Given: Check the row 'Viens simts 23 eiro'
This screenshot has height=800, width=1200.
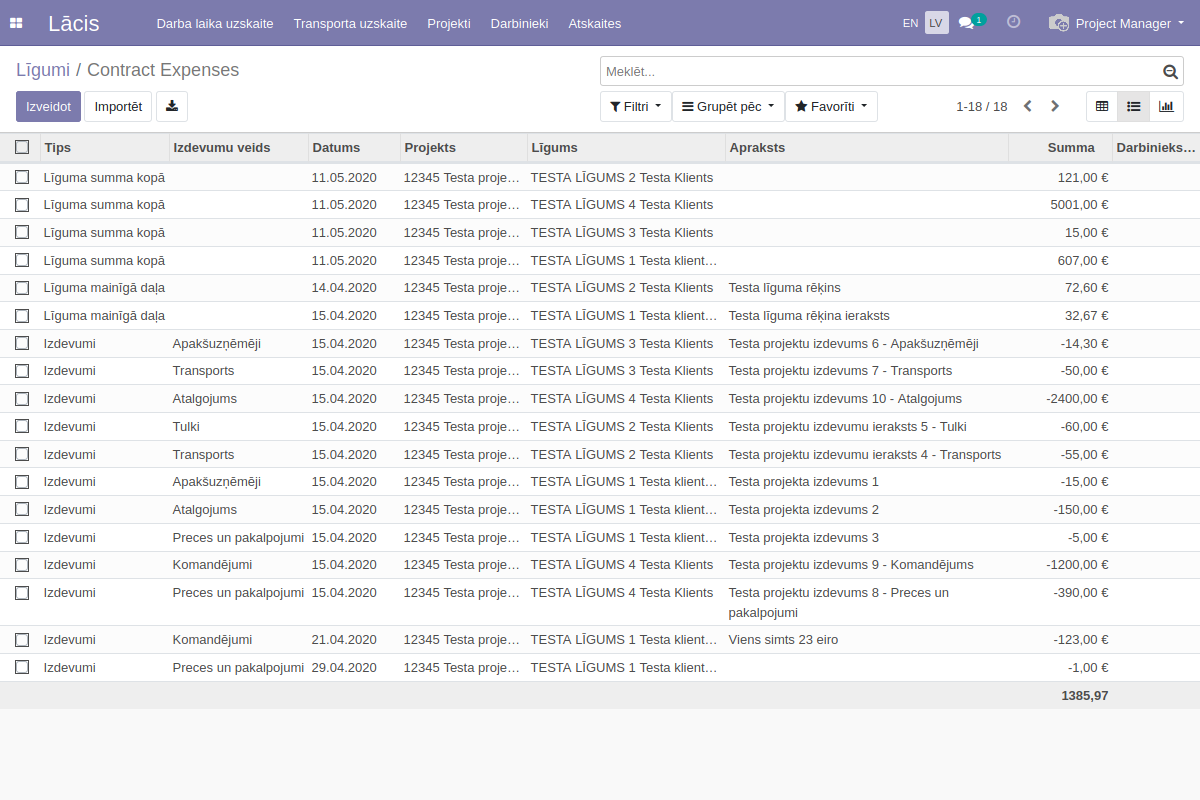Looking at the screenshot, I should point(22,640).
